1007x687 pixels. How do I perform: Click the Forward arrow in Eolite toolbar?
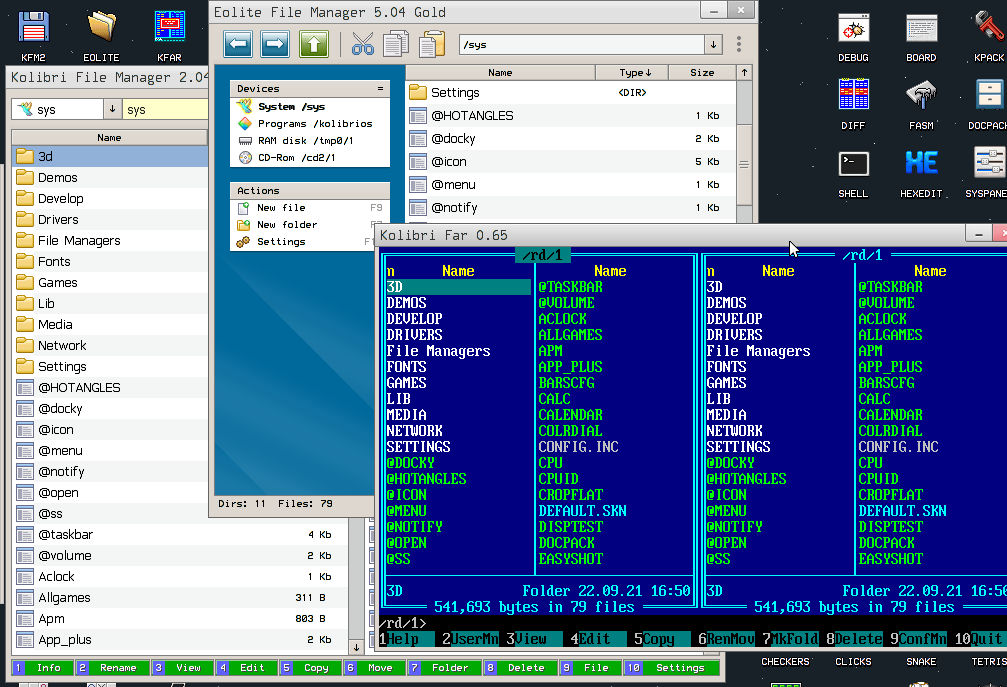point(275,44)
